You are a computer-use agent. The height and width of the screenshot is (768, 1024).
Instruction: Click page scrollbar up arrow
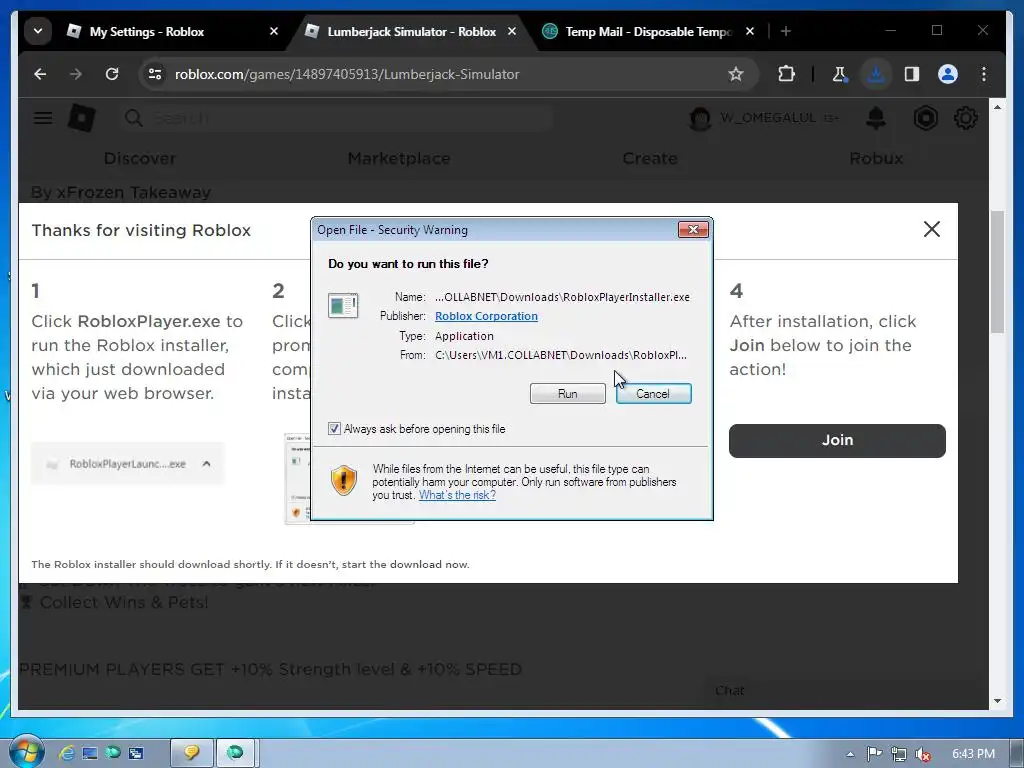[997, 107]
